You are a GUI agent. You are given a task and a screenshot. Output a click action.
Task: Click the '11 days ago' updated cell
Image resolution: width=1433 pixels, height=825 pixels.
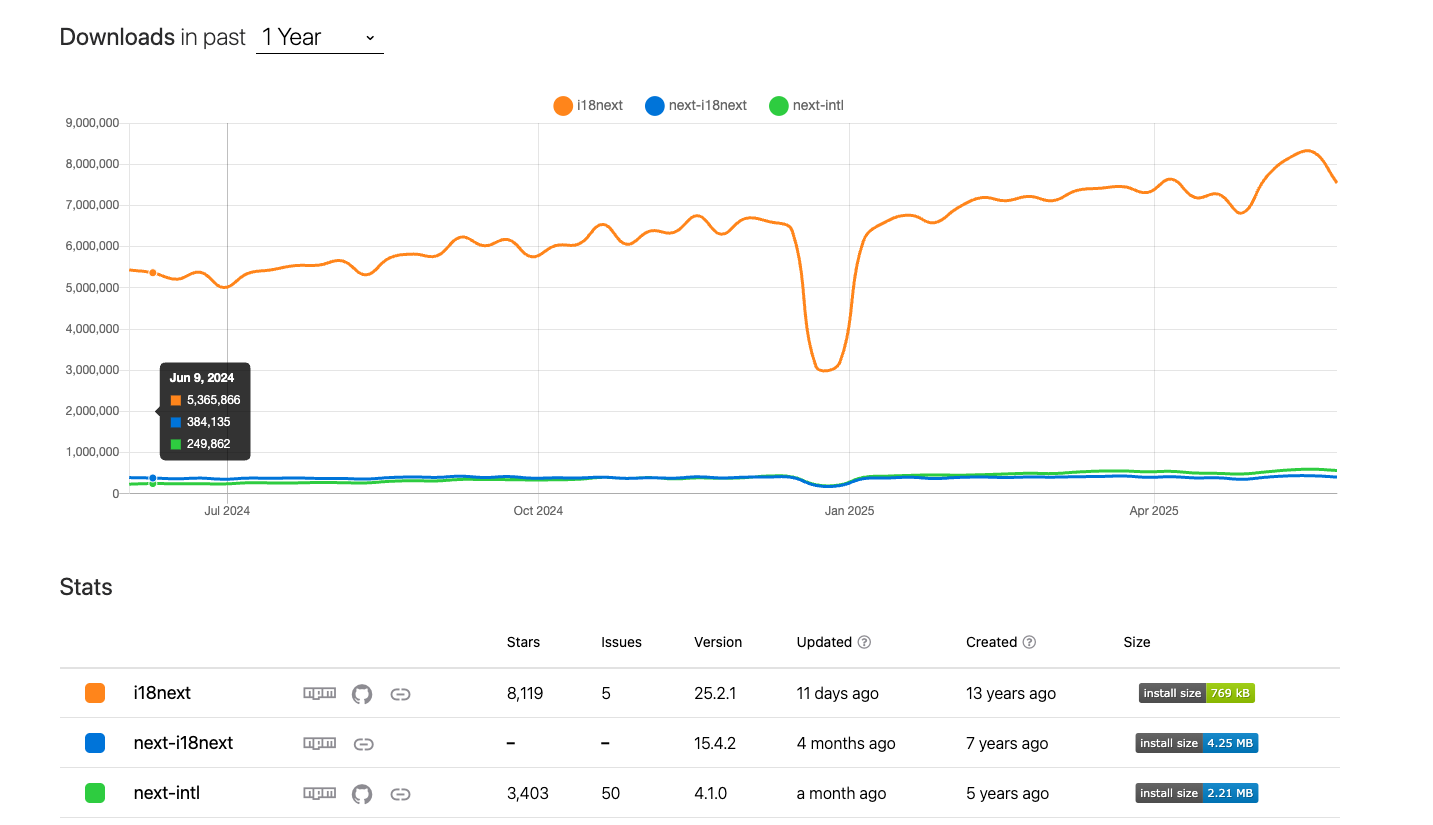coord(837,693)
